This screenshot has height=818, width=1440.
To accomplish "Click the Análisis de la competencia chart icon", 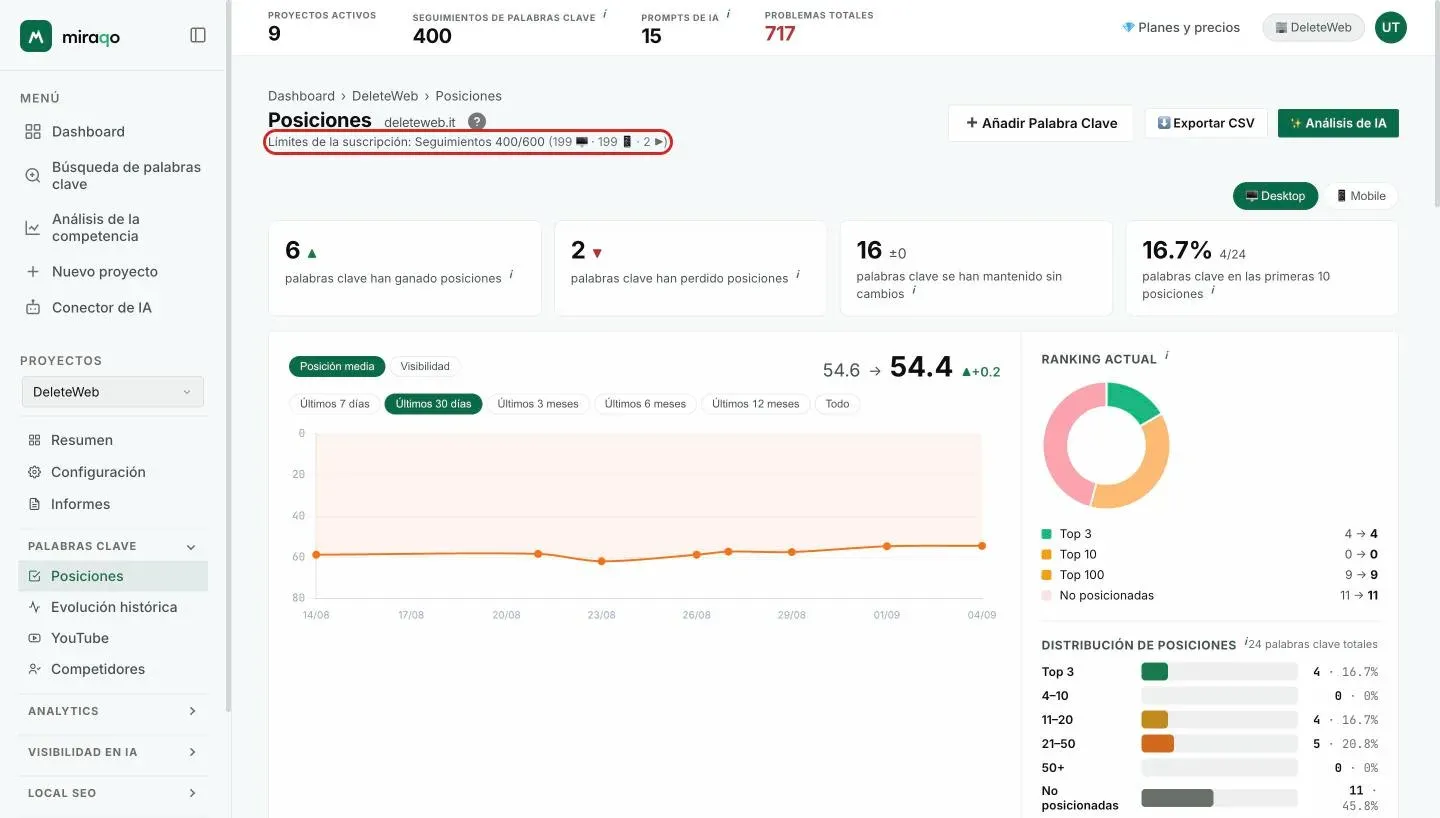I will coord(33,228).
